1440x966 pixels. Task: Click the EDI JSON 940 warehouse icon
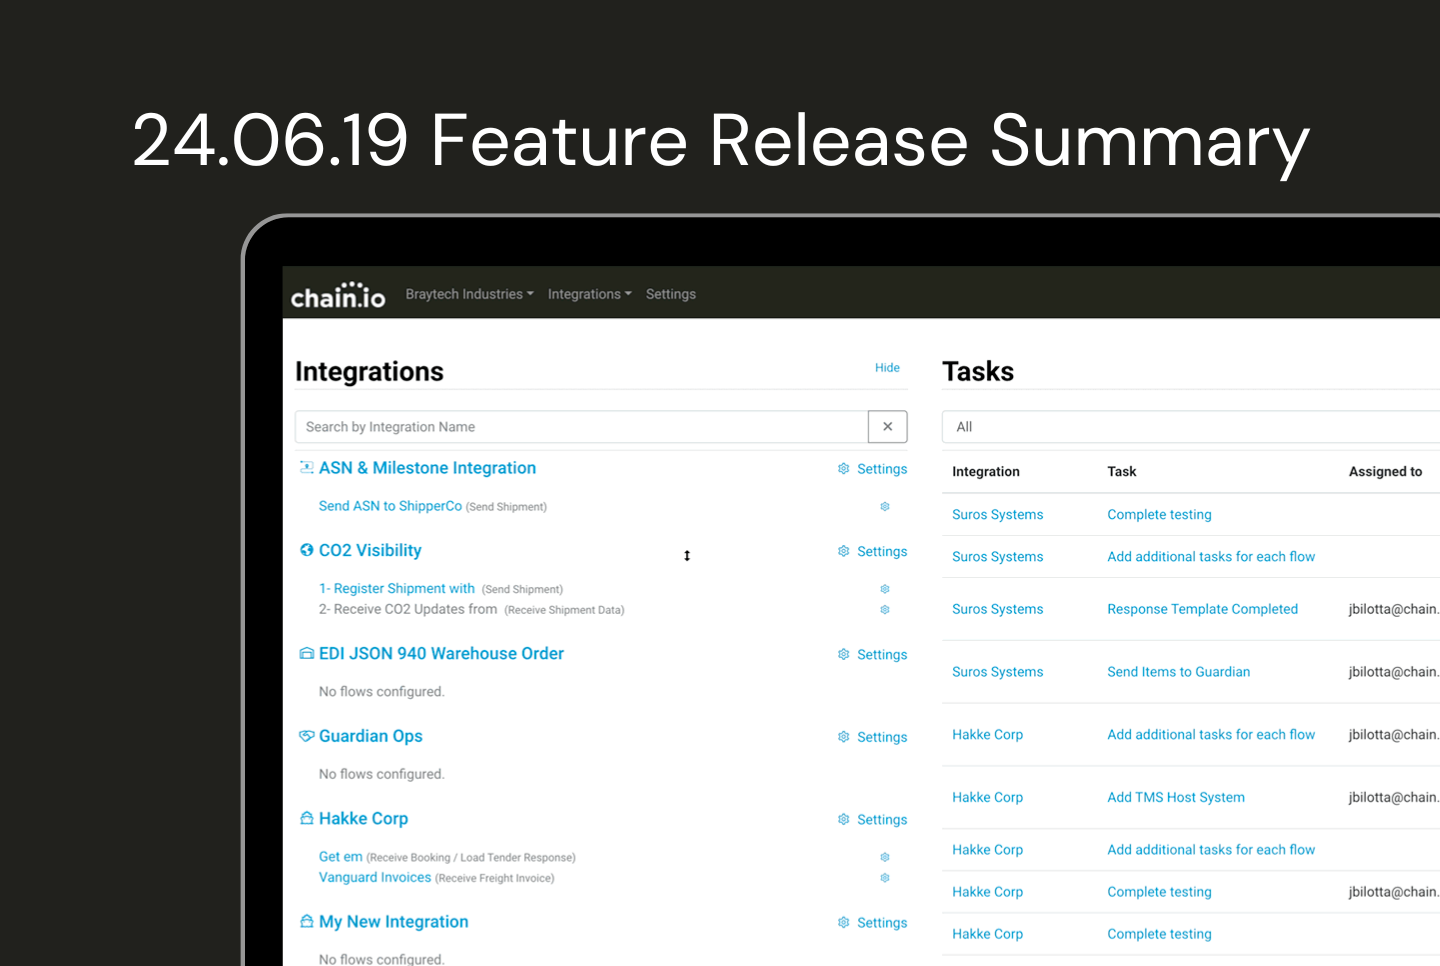click(307, 653)
